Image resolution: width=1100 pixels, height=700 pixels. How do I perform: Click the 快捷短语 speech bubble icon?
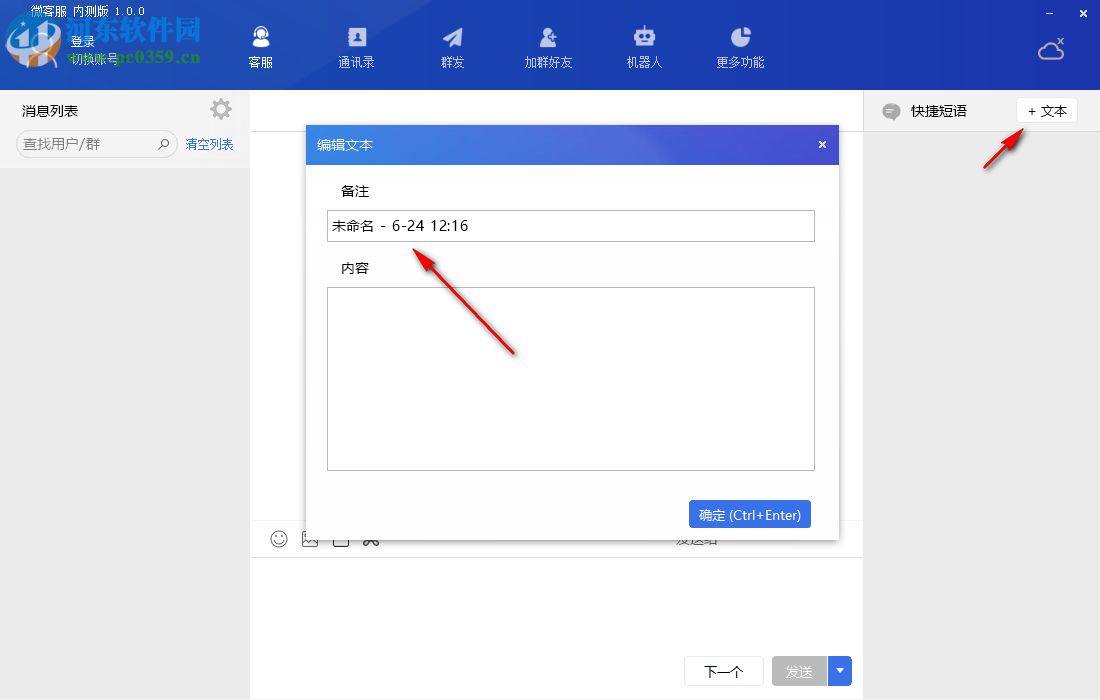[890, 111]
